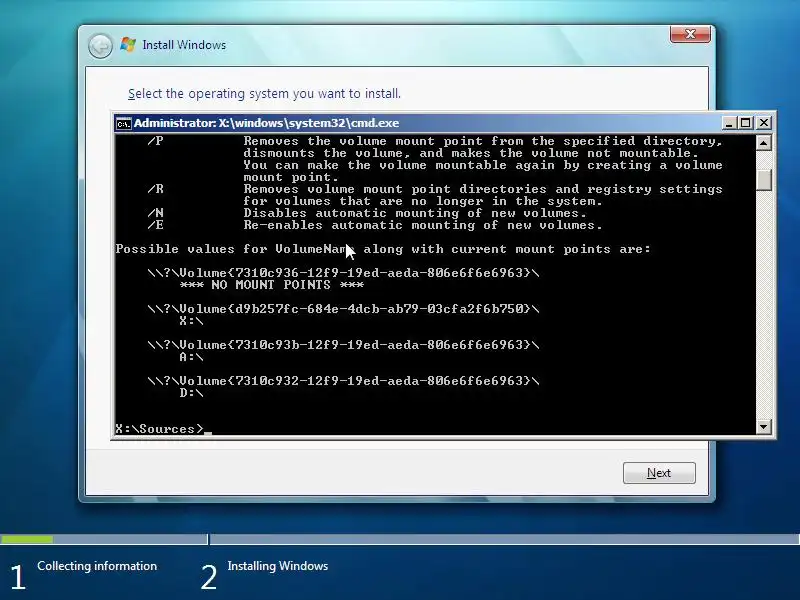Viewport: 800px width, 600px height.
Task: Open the cmd.exe system menu icon
Action: click(123, 123)
